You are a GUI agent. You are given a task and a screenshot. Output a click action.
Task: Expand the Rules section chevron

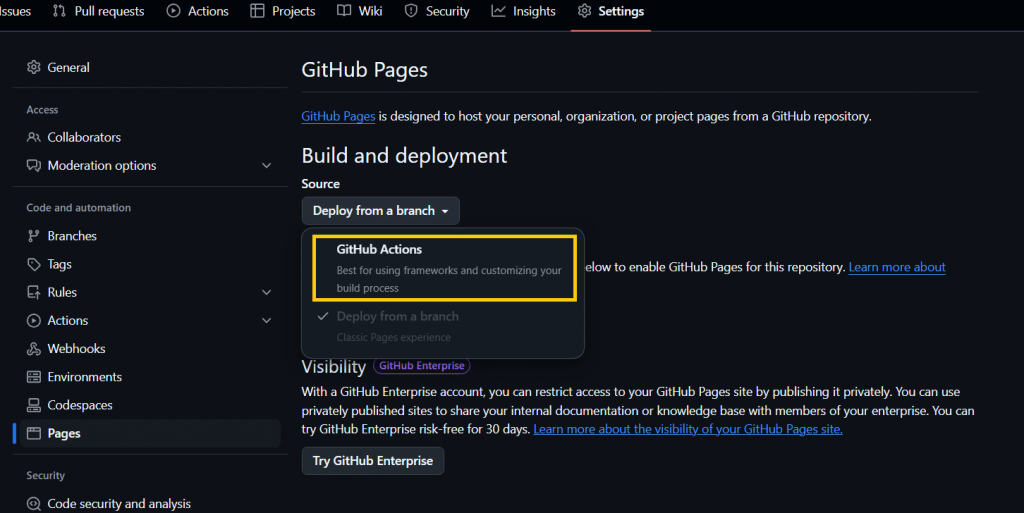[266, 292]
